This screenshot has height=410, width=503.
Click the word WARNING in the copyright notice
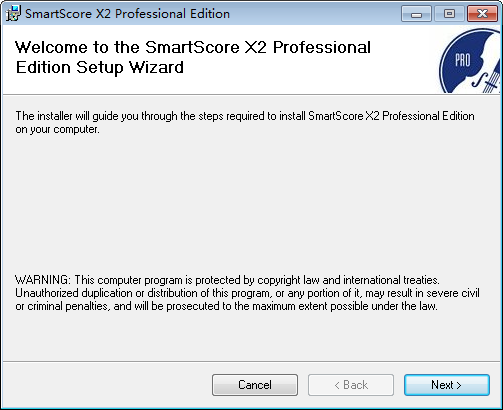[x=43, y=280]
